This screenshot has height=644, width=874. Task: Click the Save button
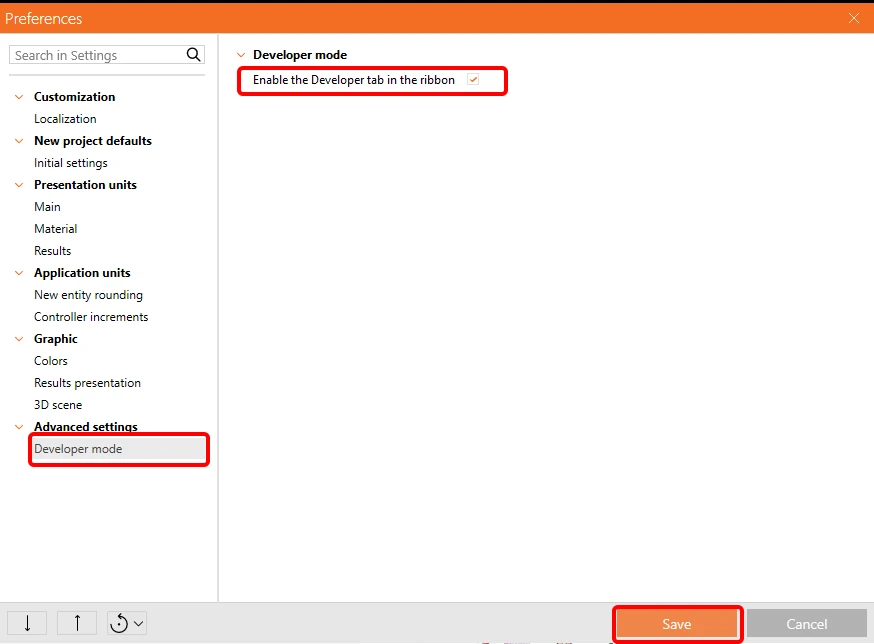pyautogui.click(x=677, y=624)
